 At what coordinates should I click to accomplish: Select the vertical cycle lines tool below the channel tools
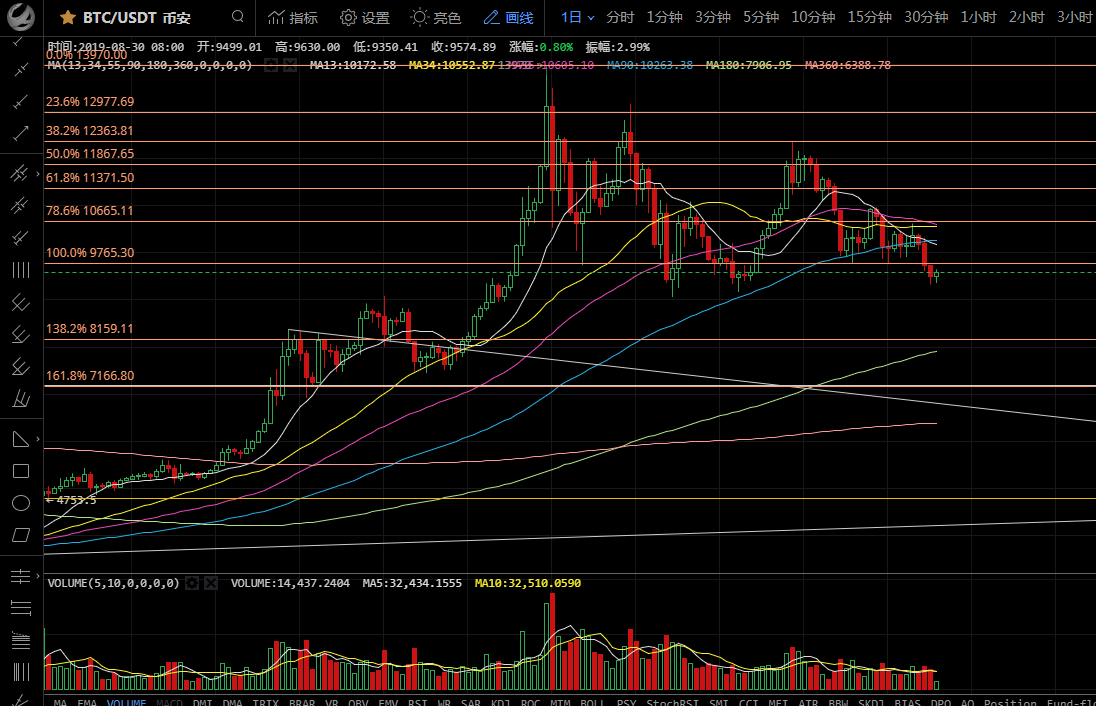pyautogui.click(x=21, y=271)
